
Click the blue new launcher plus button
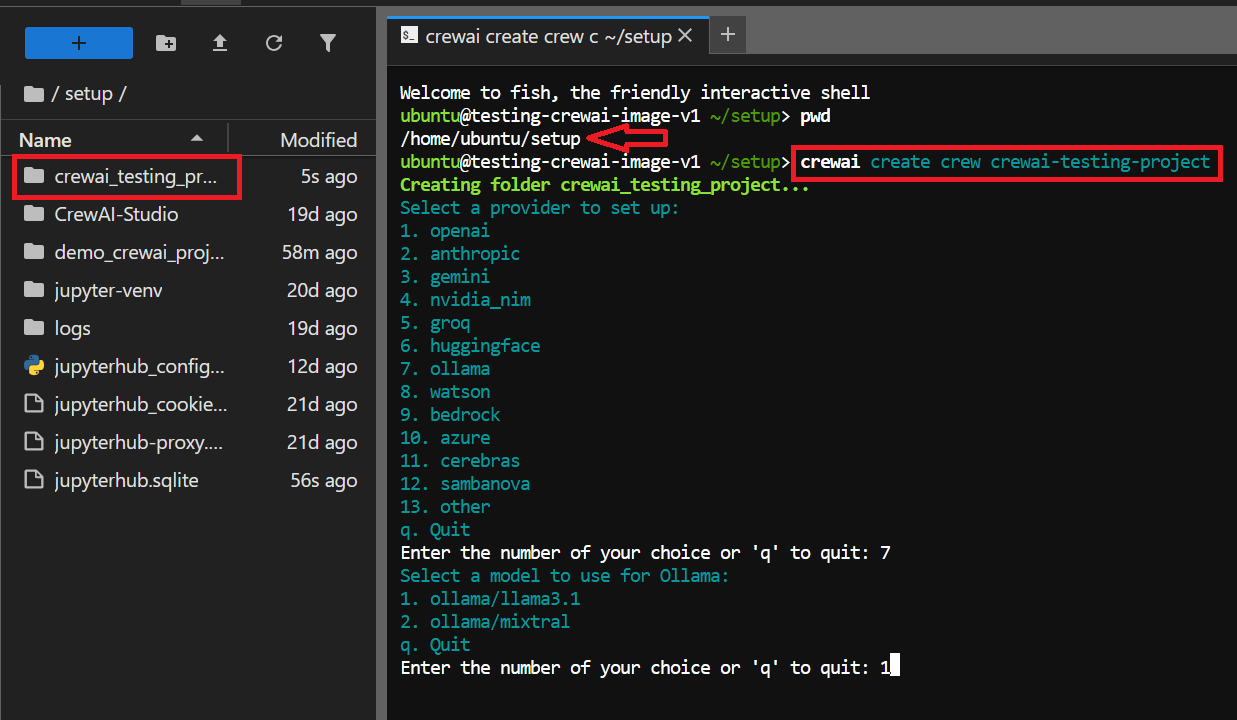click(x=79, y=43)
